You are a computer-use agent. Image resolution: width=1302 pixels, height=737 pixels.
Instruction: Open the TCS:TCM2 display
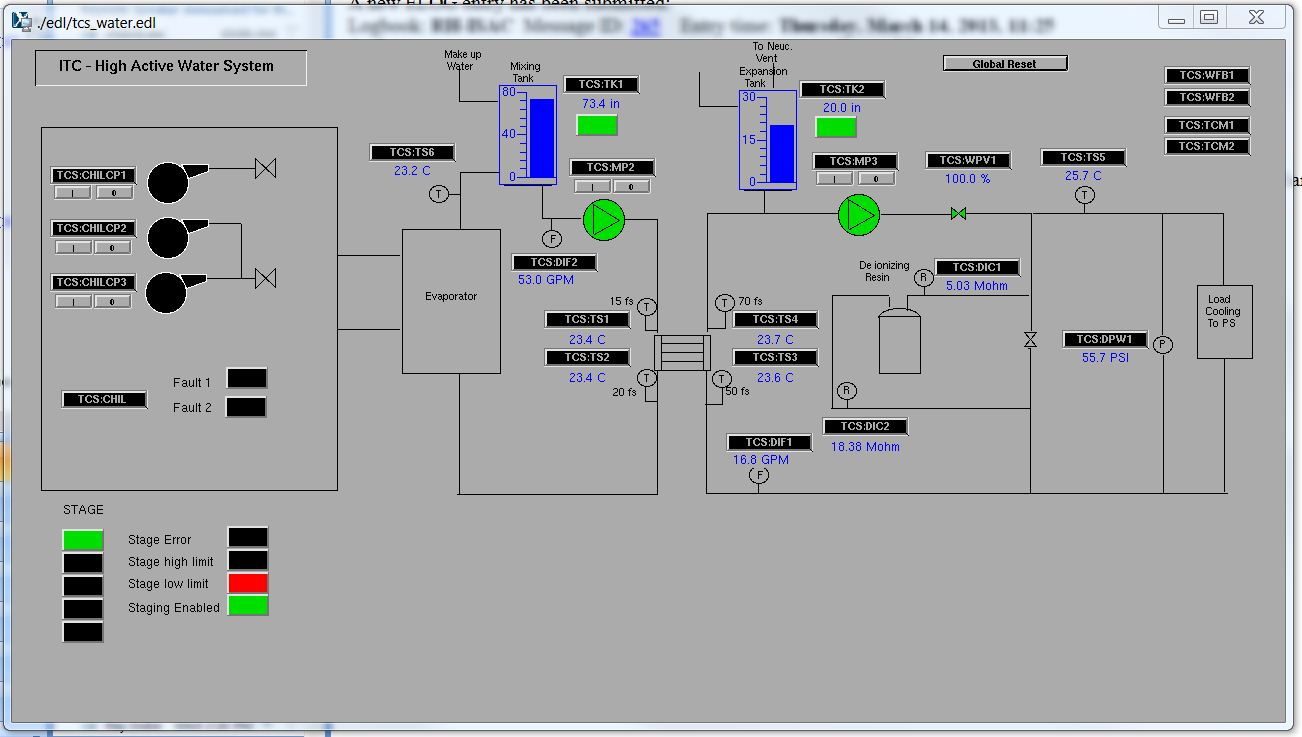[x=1207, y=146]
